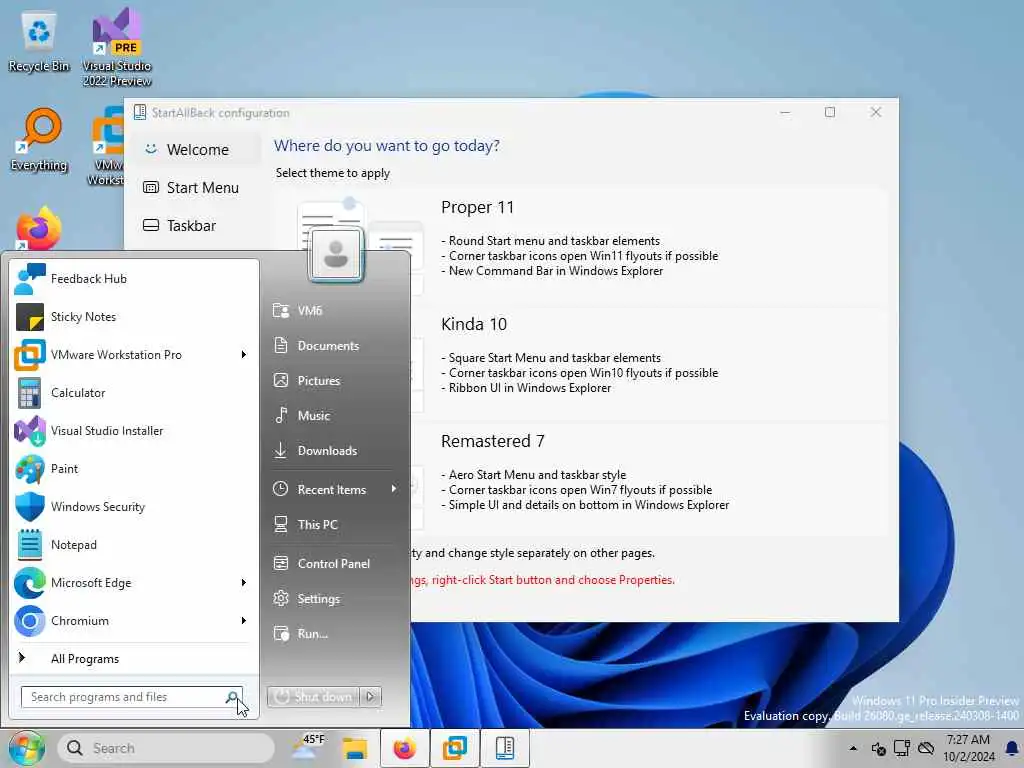Click the Shut down button

click(313, 697)
